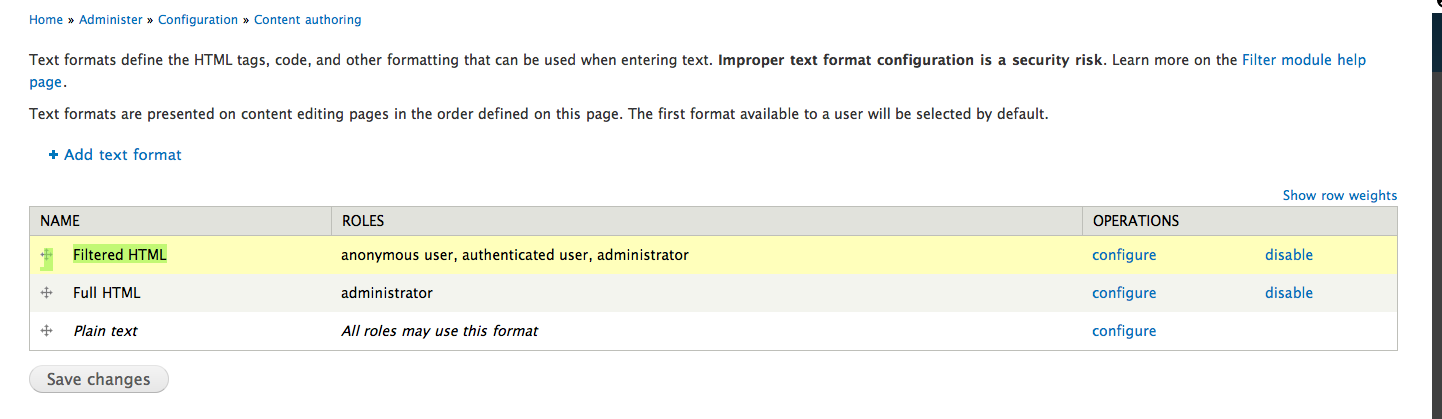Navigate to Administer breadcrumb
Image resolution: width=1442 pixels, height=419 pixels.
[111, 20]
